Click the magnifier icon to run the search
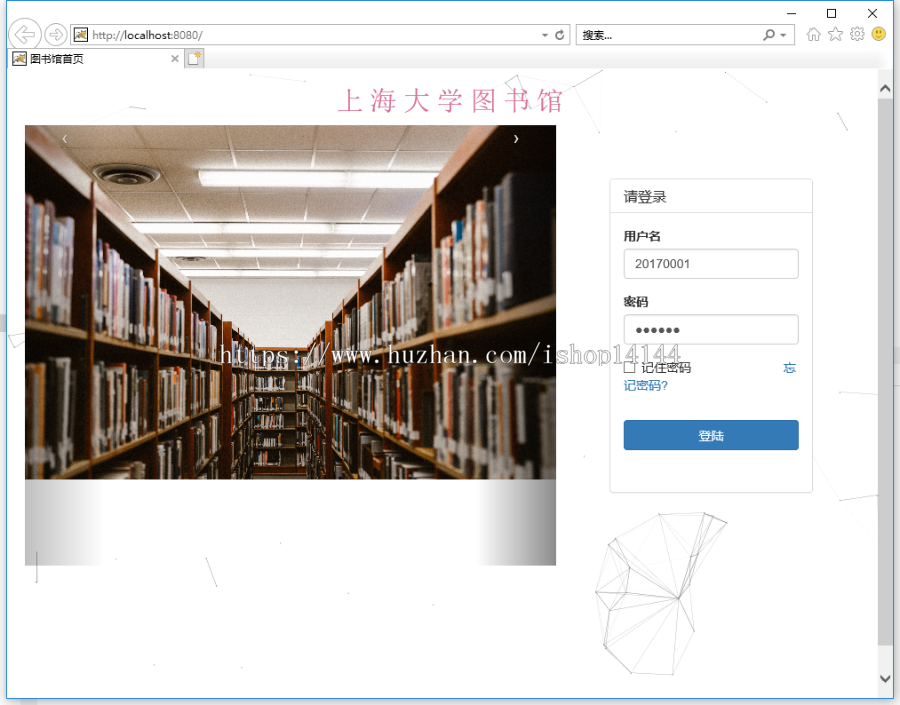900x705 pixels. pyautogui.click(x=767, y=33)
